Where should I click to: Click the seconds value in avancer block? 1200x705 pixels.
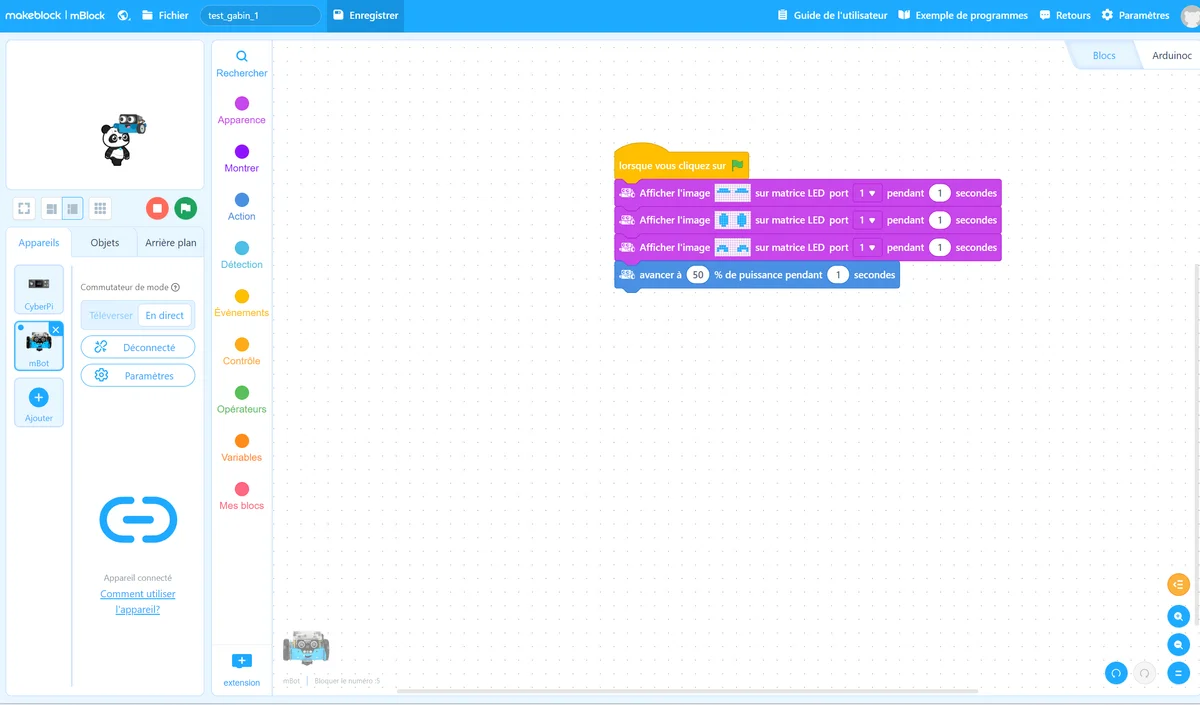click(x=838, y=274)
